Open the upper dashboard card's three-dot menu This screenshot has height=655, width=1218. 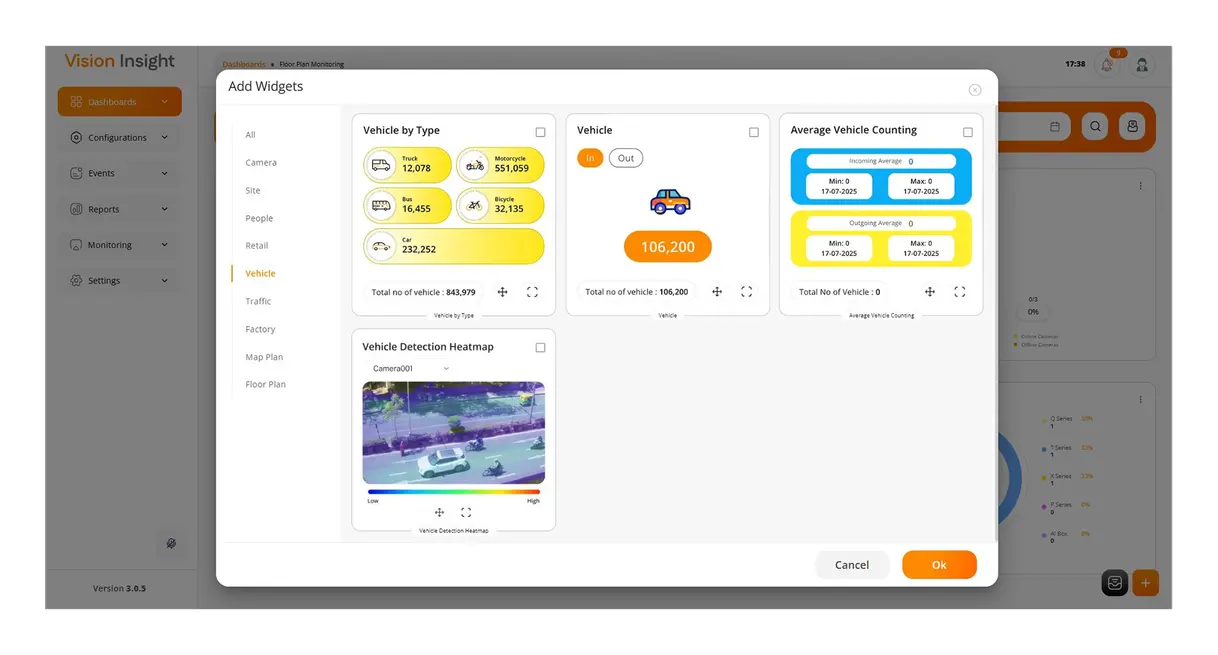coord(1141,186)
